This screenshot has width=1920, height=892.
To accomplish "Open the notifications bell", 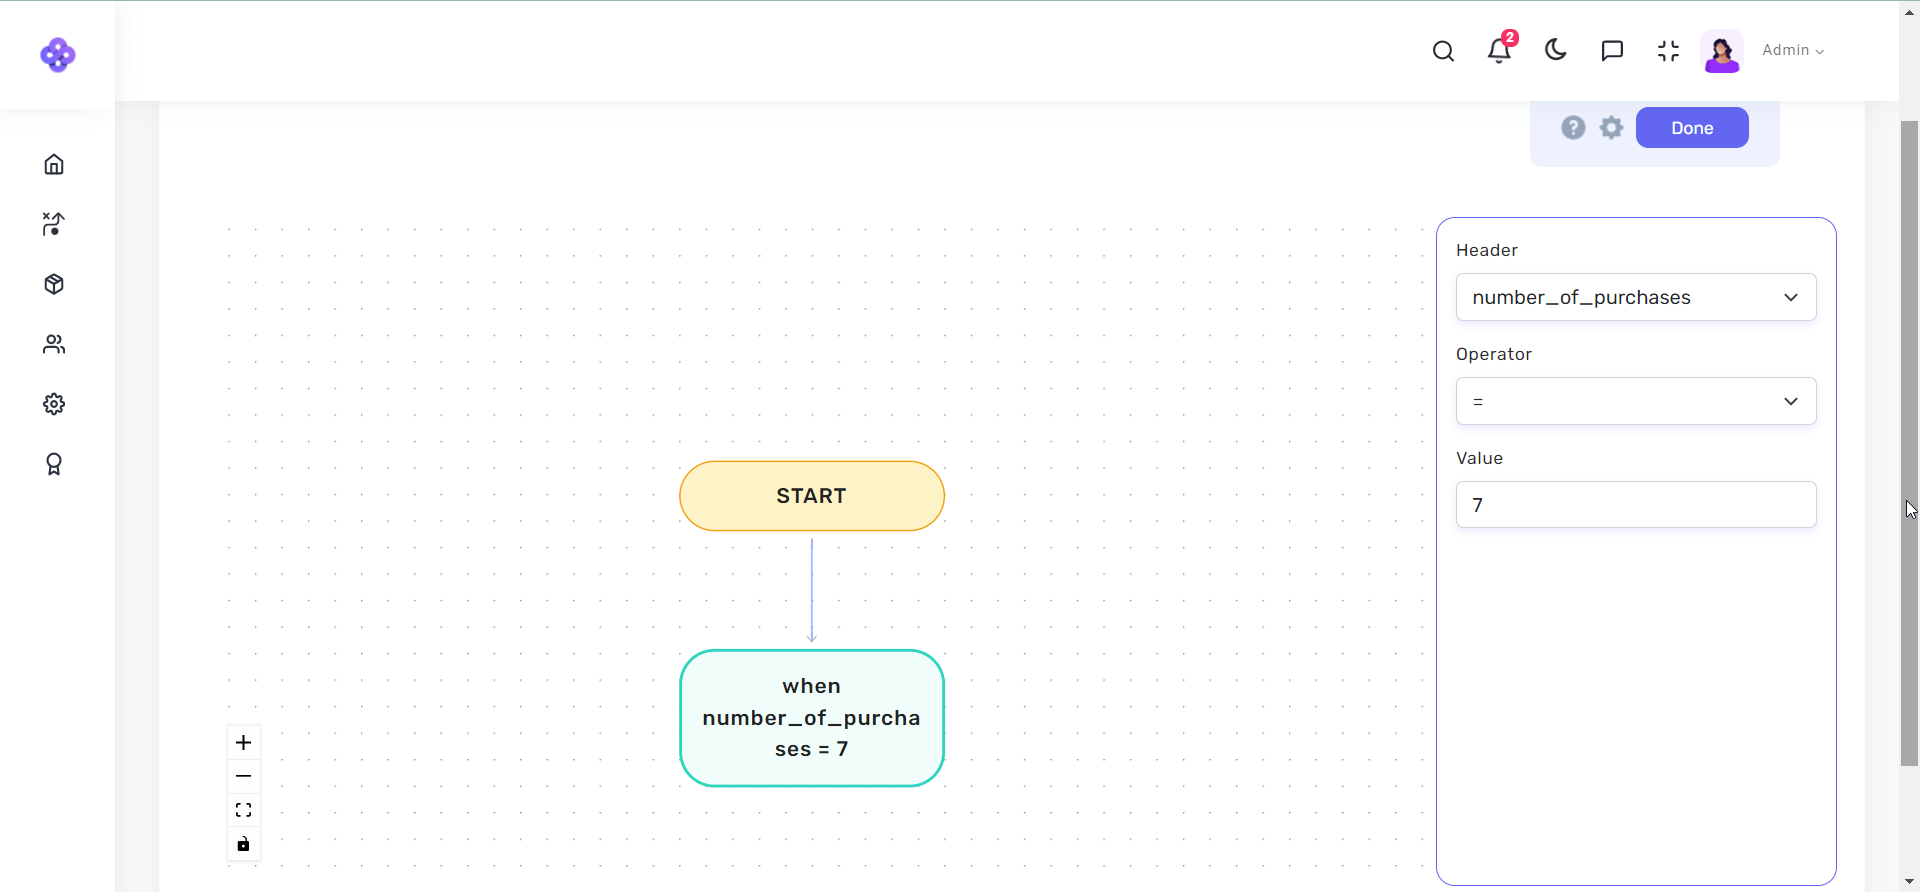I will click(x=1498, y=51).
